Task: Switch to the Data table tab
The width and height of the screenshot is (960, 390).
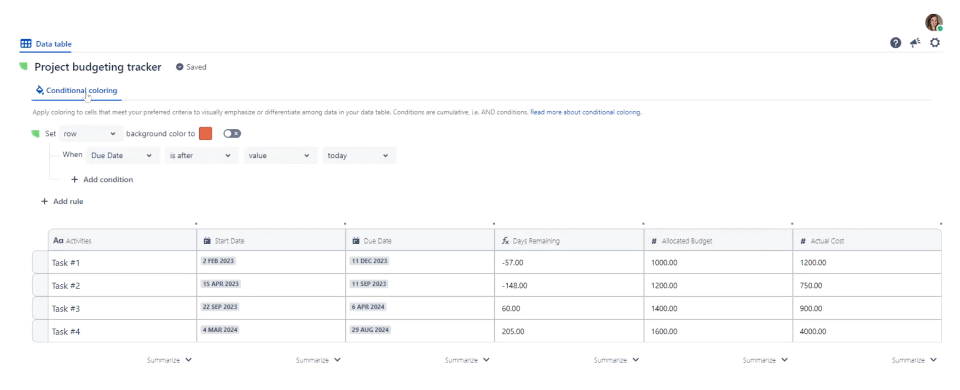Action: tap(46, 44)
